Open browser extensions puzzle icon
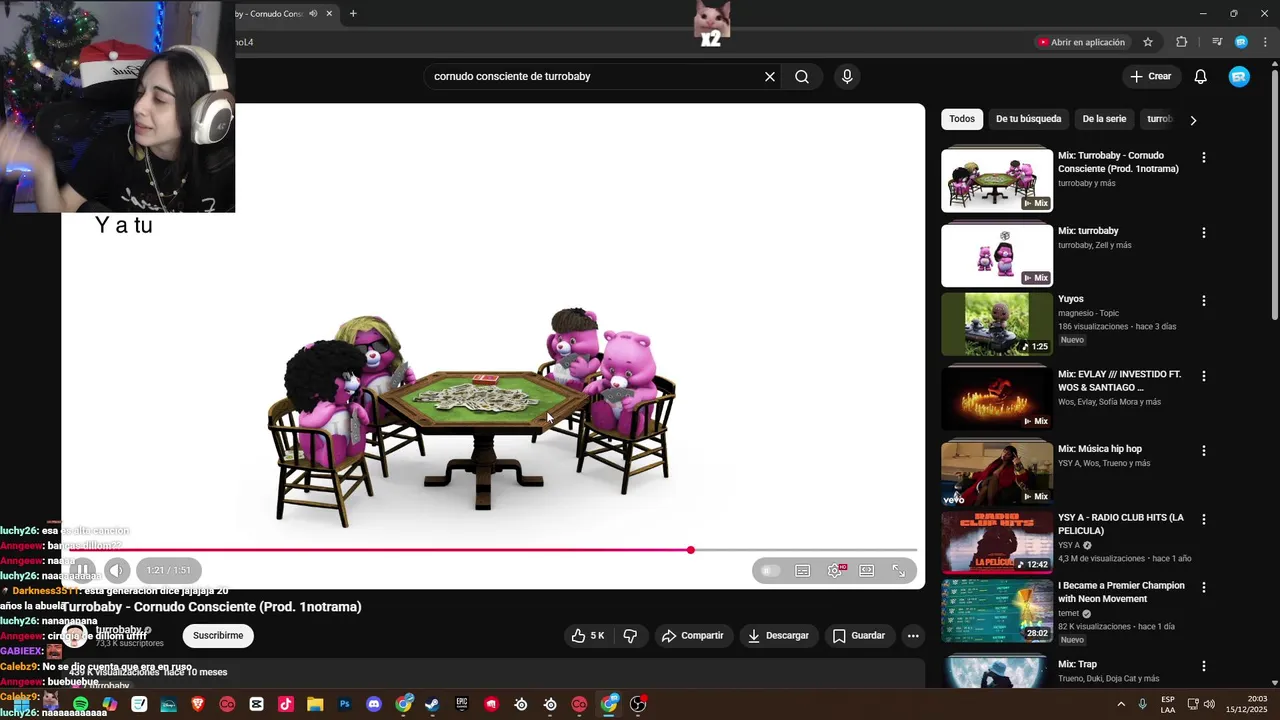Viewport: 1280px width, 720px height. point(1182,42)
